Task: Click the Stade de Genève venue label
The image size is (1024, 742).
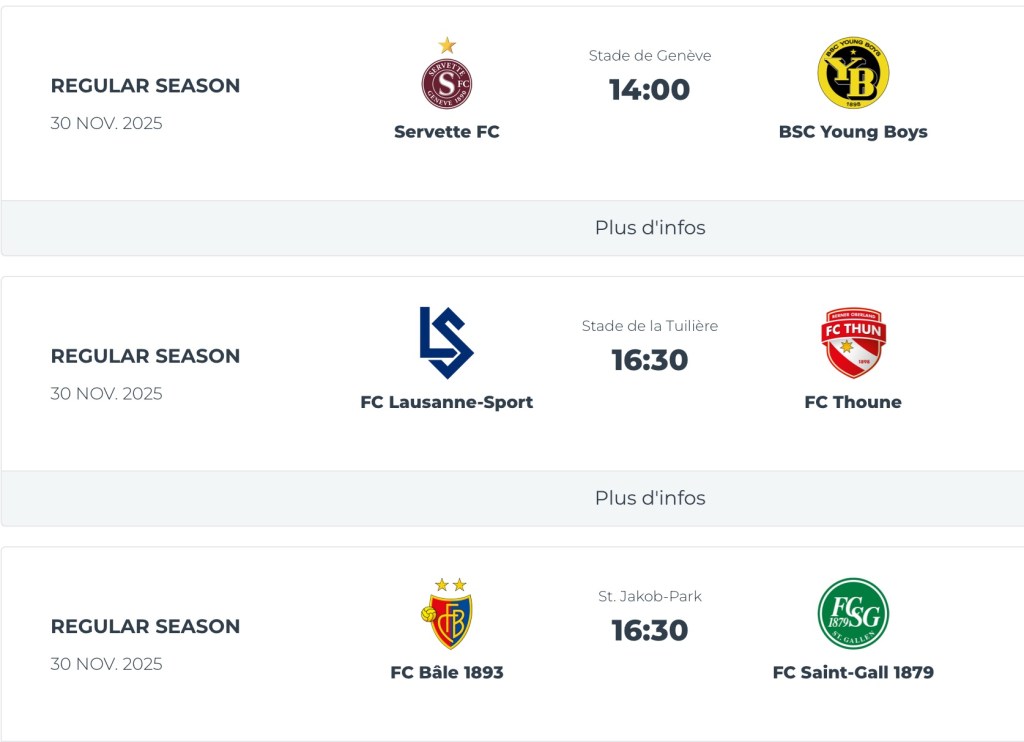Action: tap(650, 56)
